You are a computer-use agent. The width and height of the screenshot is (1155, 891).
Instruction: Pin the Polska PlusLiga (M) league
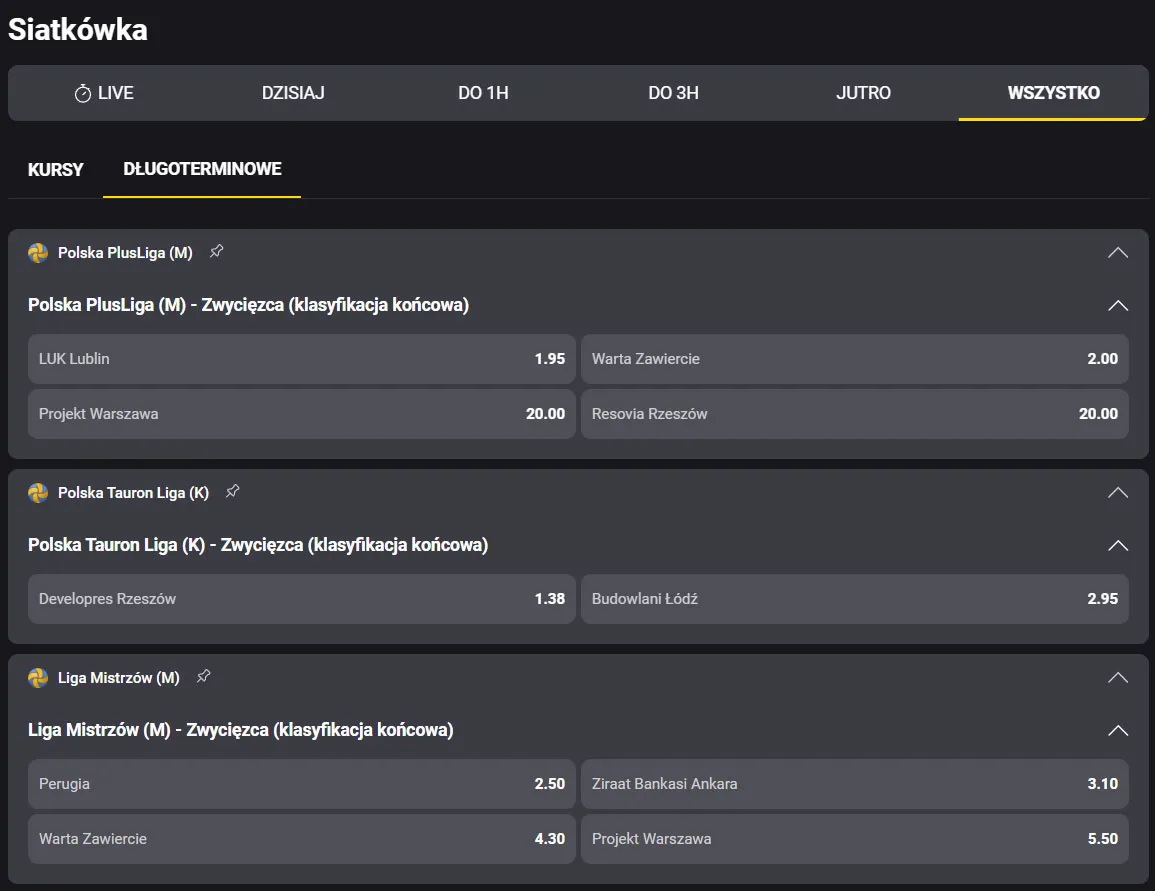click(x=216, y=252)
